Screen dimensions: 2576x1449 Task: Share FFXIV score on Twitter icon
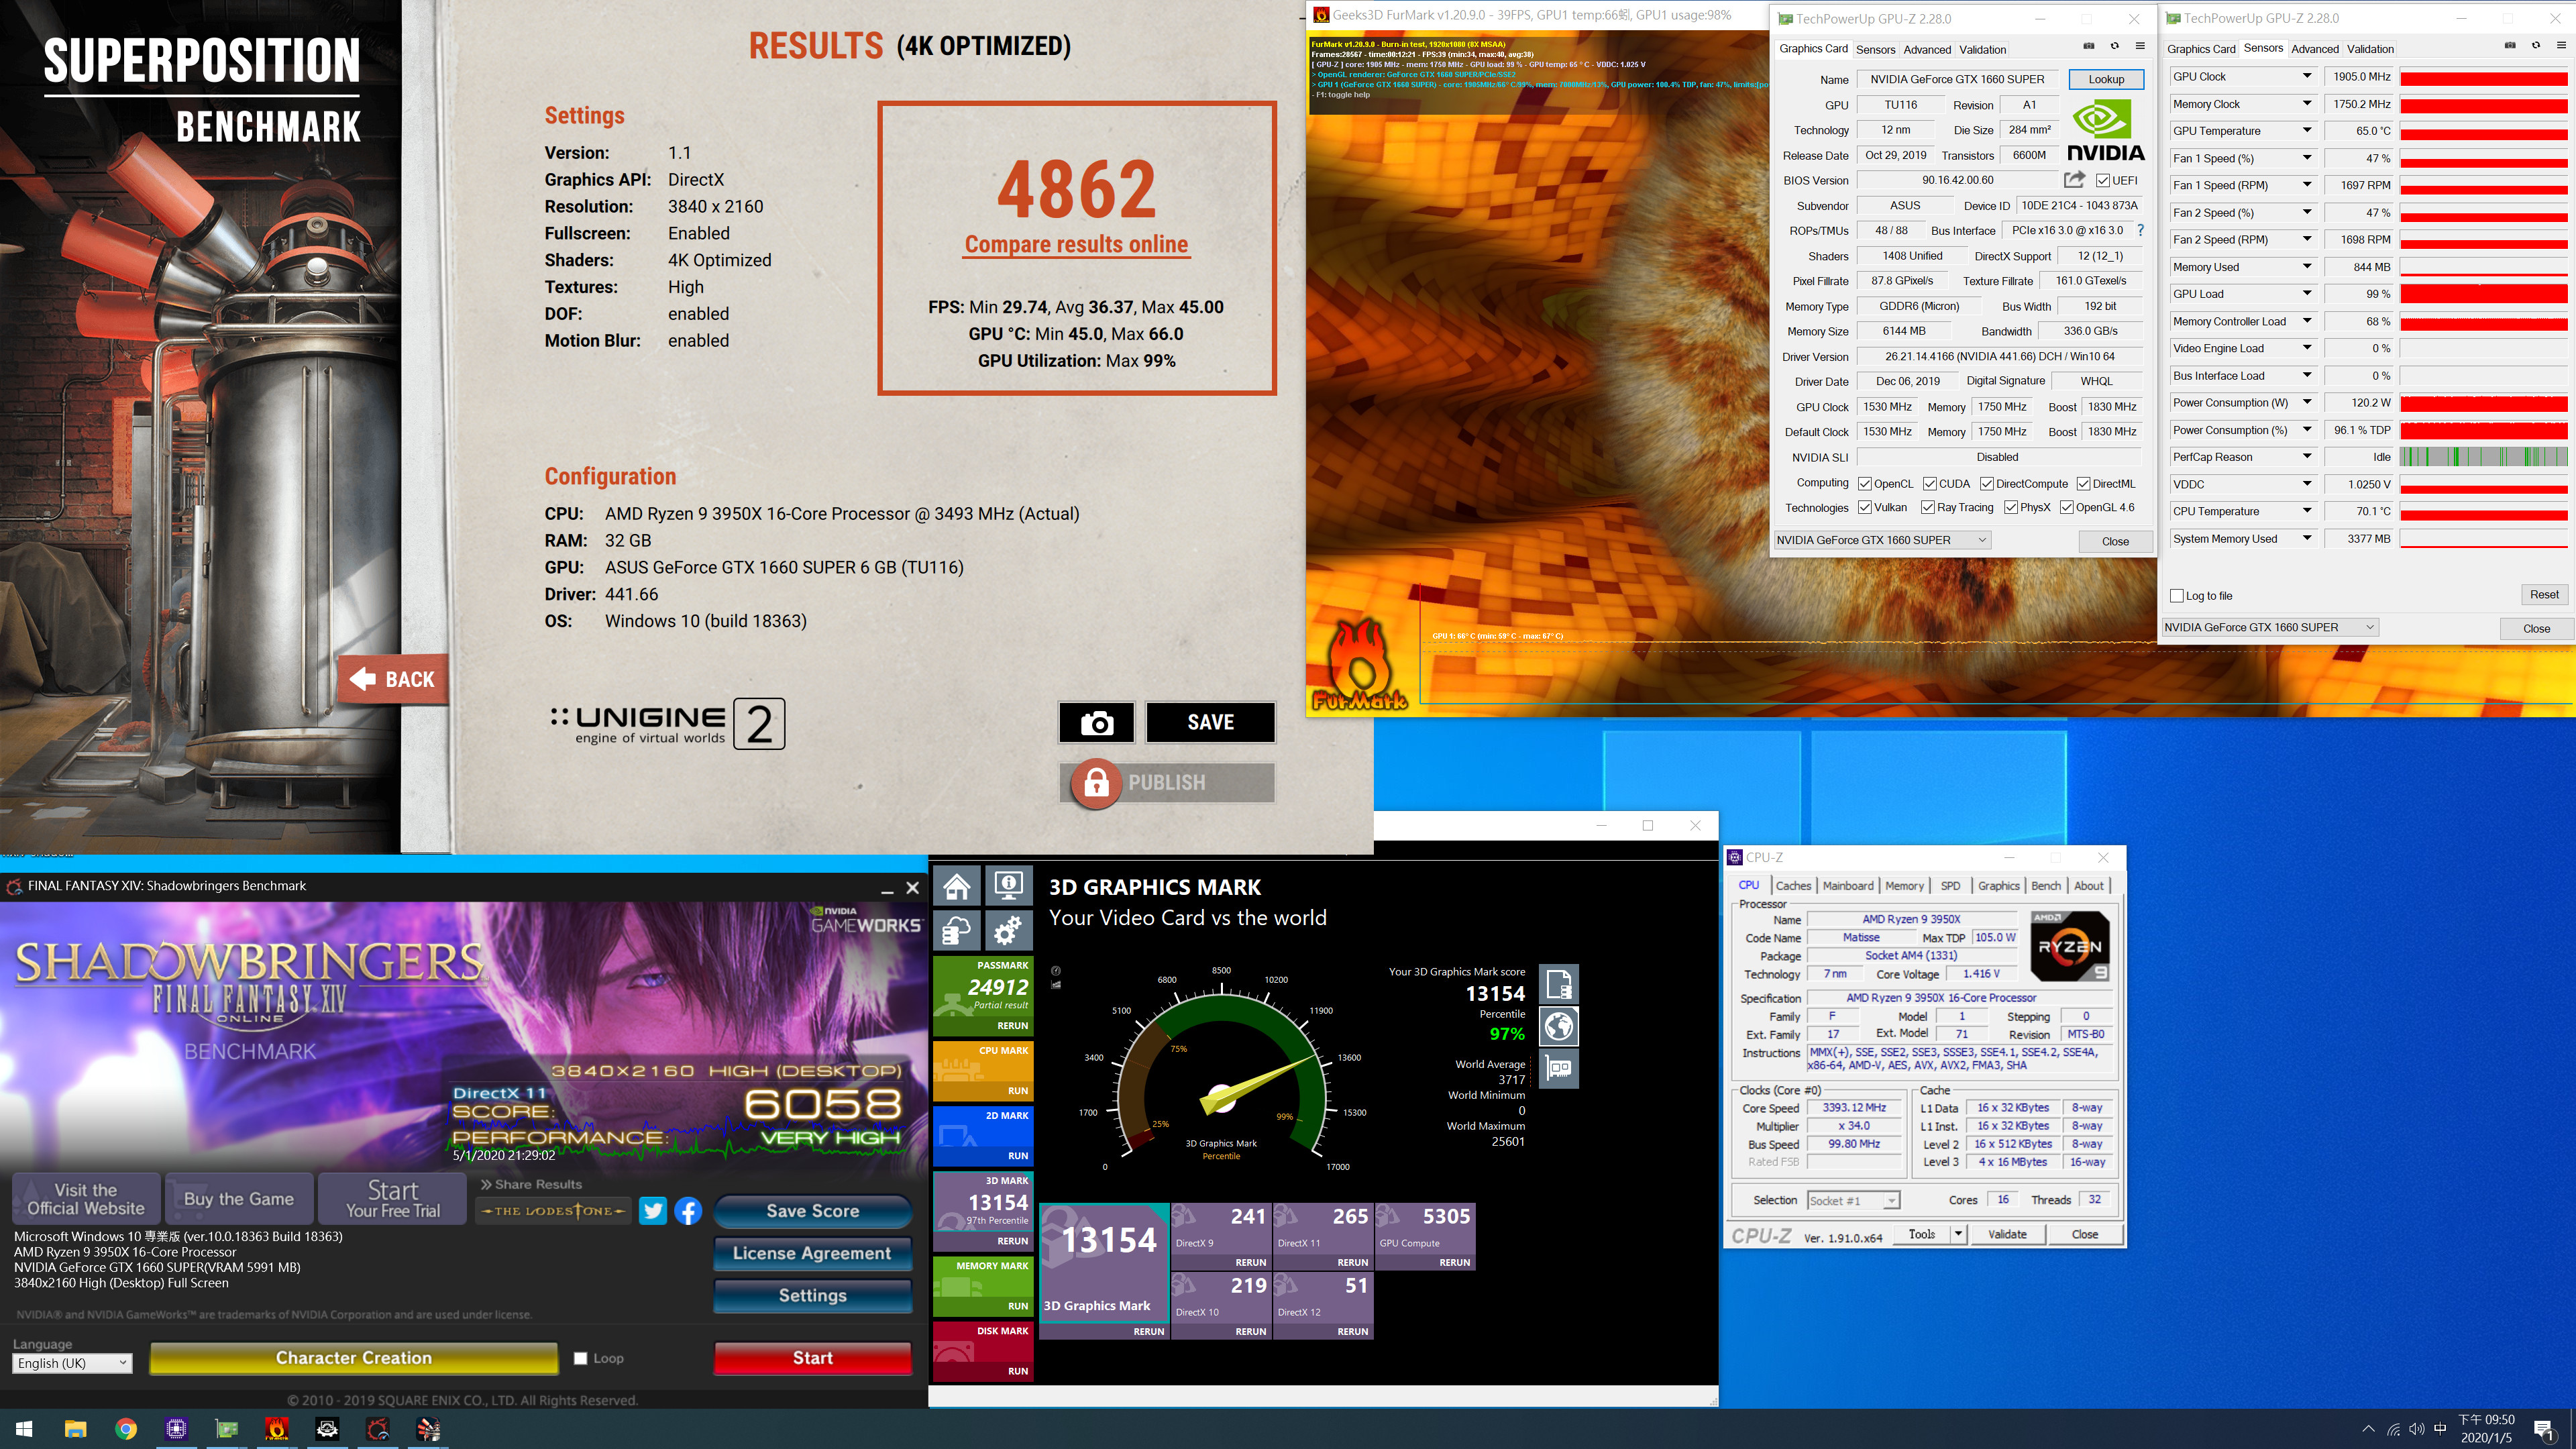(x=653, y=1211)
